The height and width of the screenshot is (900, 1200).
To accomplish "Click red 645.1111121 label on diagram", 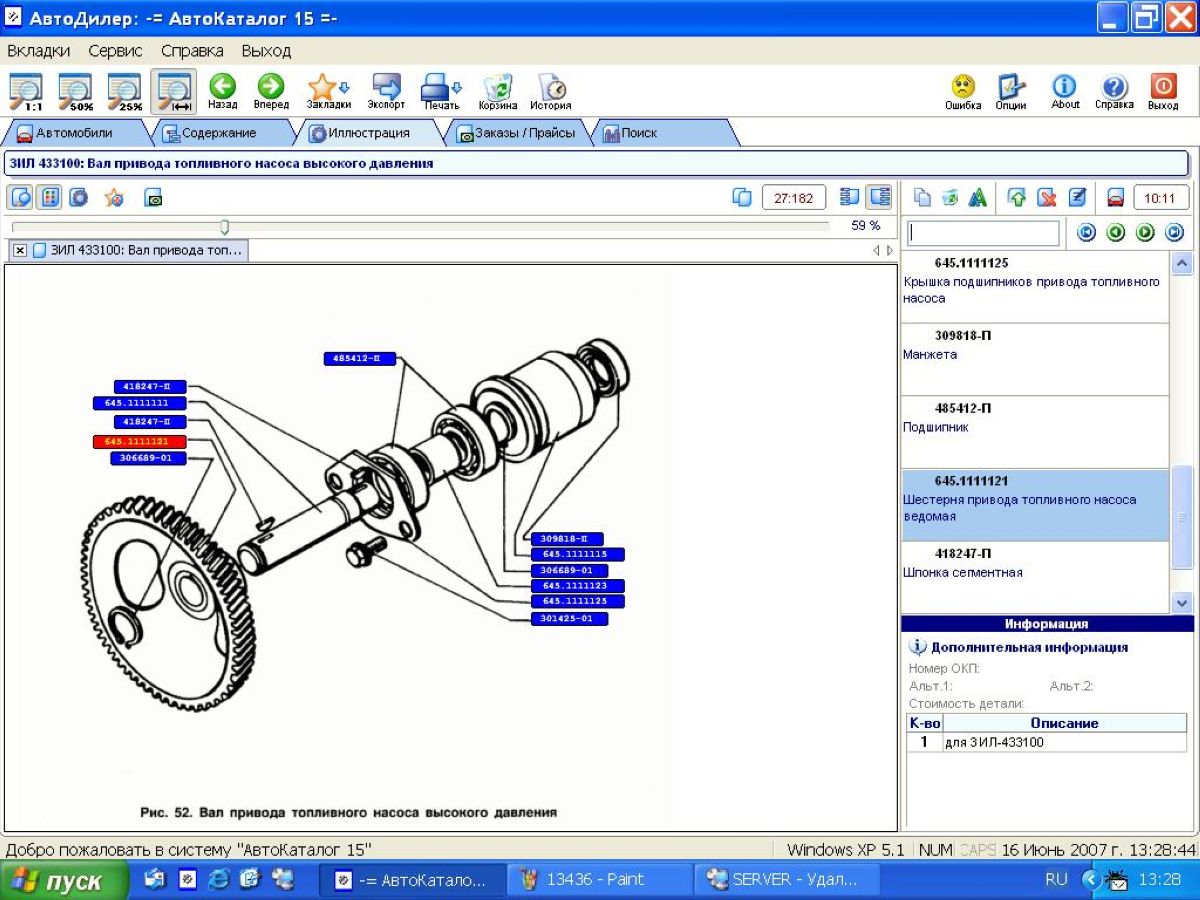I will point(139,441).
